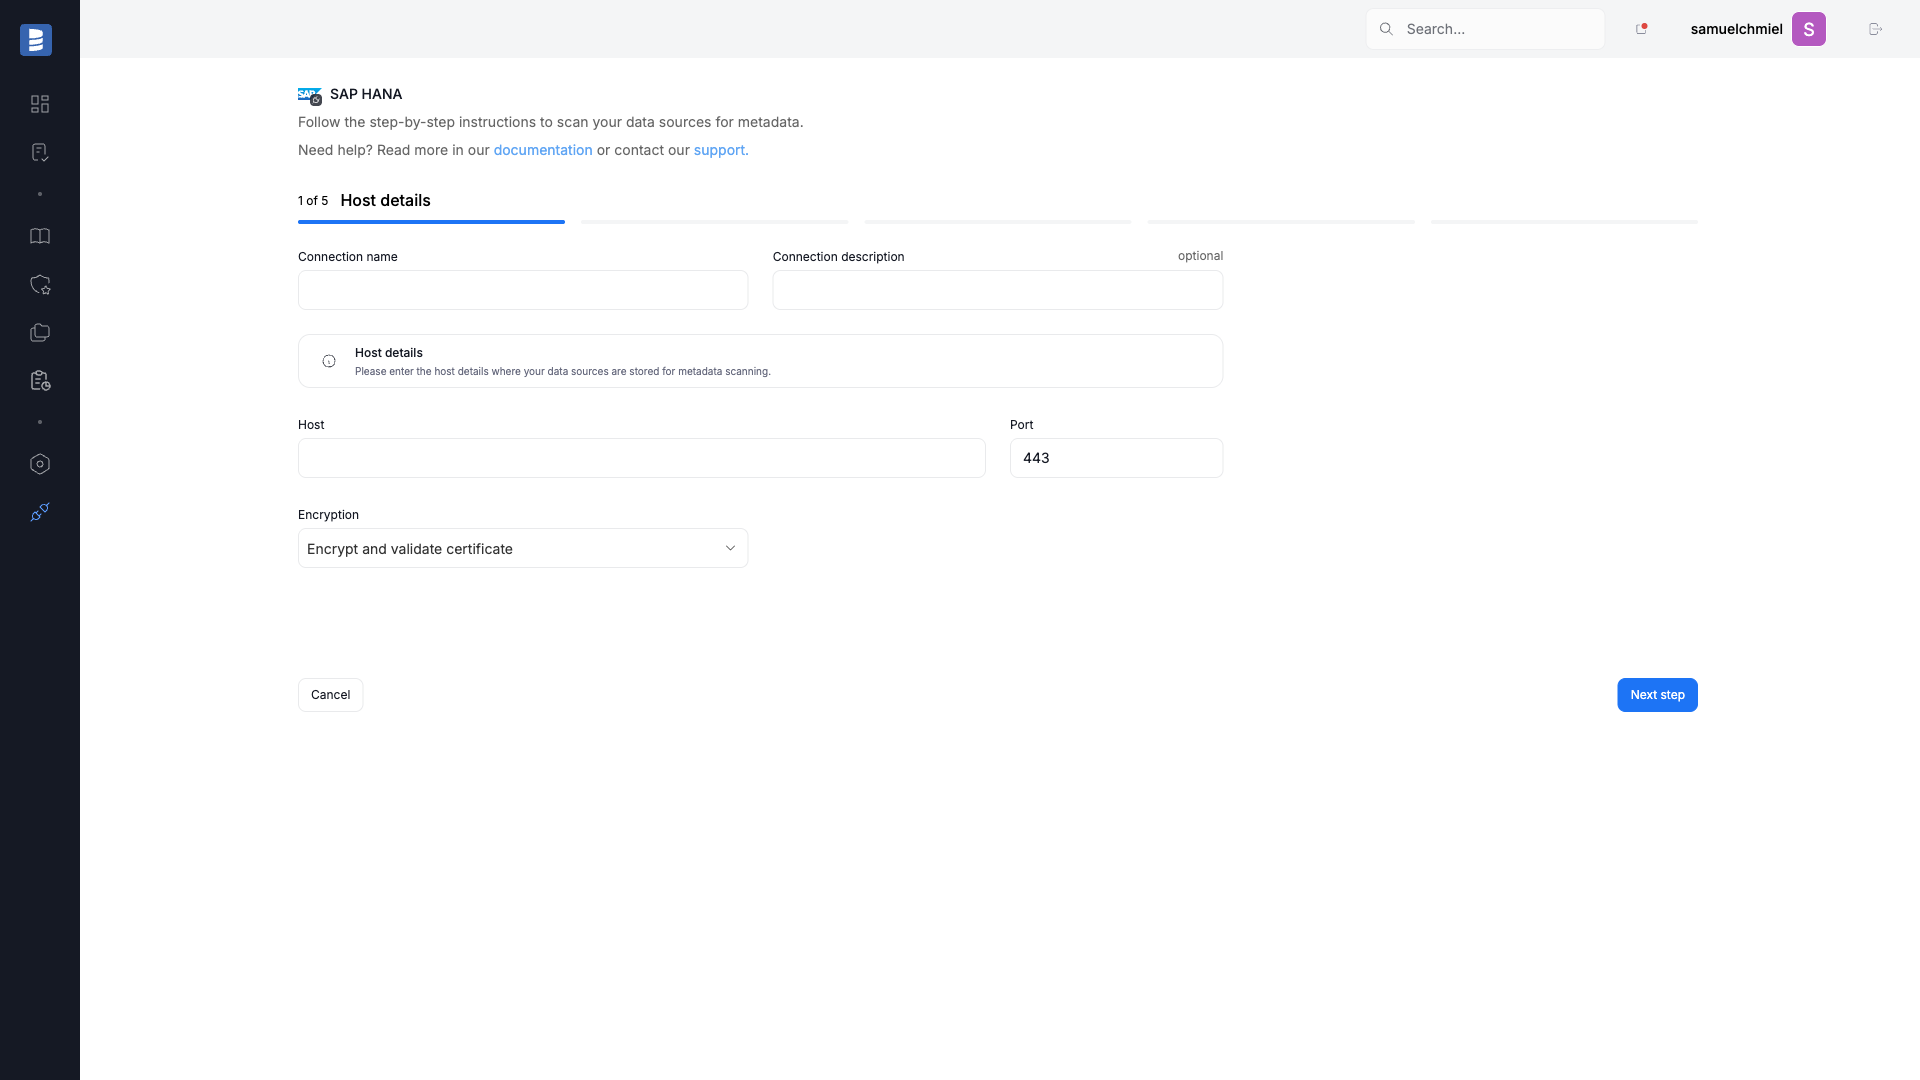
Task: Click the 'Please enter the host details' text
Action: click(563, 372)
